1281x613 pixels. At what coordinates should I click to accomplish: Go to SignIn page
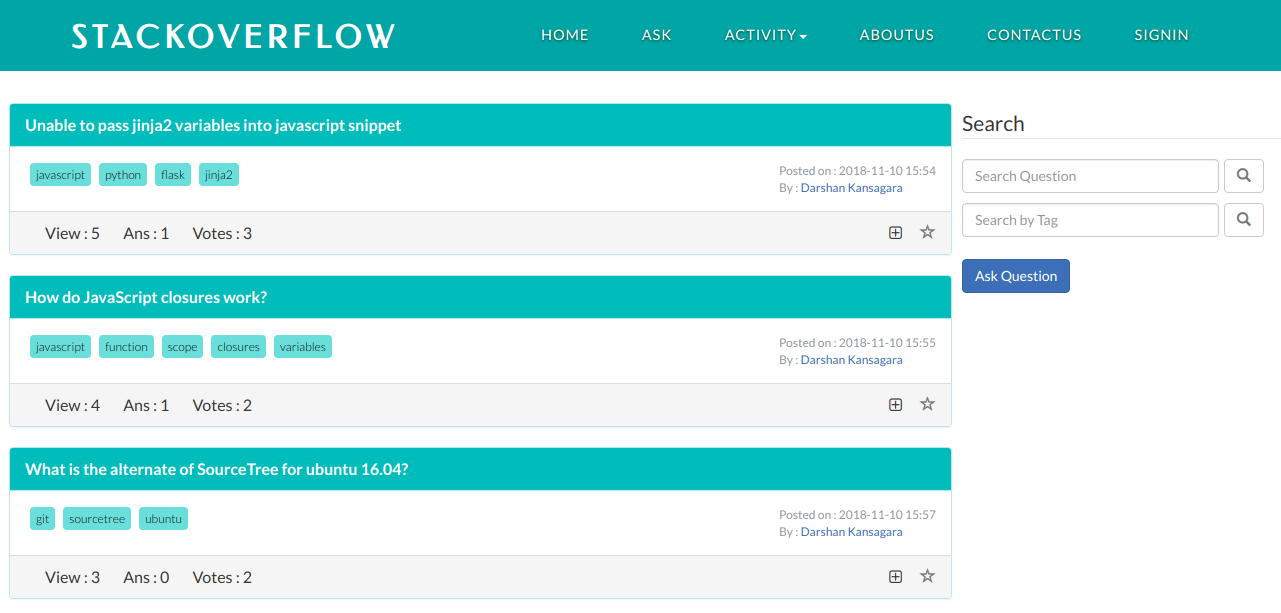[x=1162, y=35]
